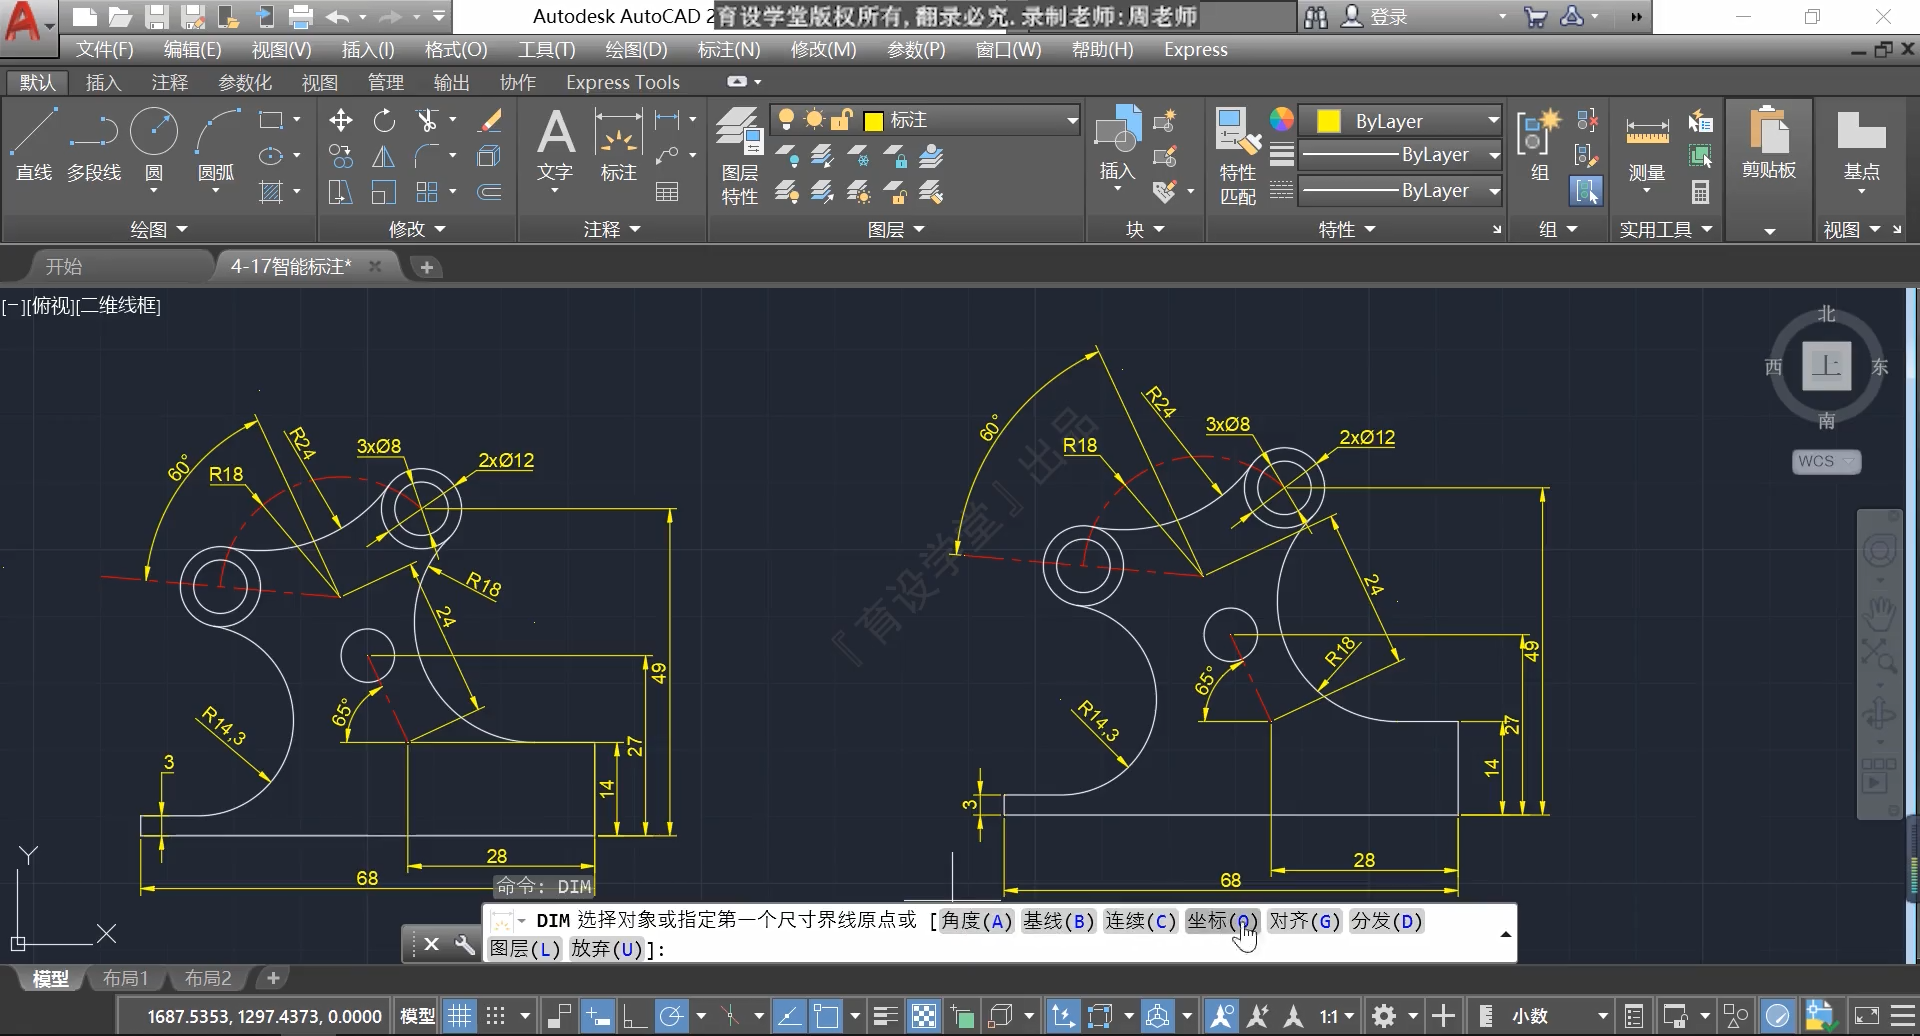Click the 登录 sign-in button
The height and width of the screenshot is (1036, 1920).
point(1374,17)
